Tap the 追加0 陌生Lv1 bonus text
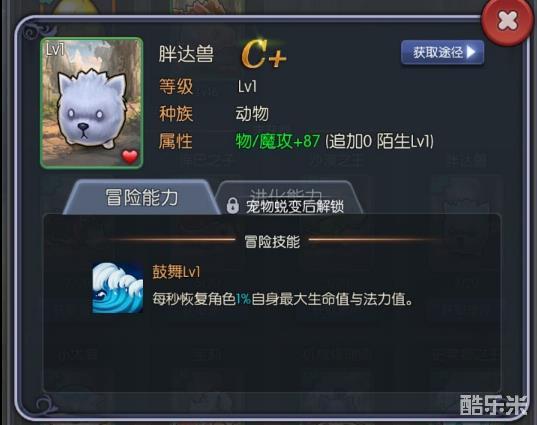The image size is (537, 425). click(379, 141)
